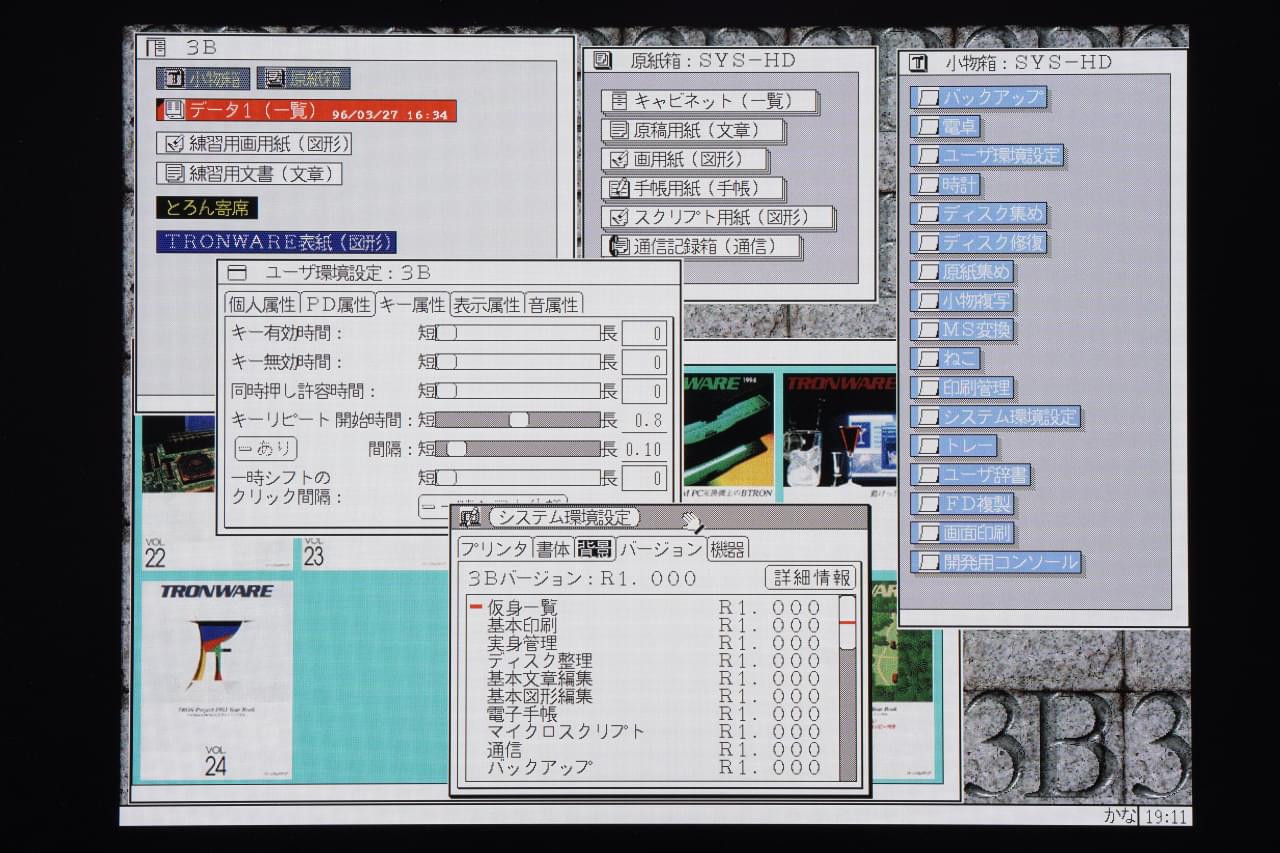Open 練習用画用紙(図形) in the 3B window
Screen dimensions: 1280x853
pos(254,143)
